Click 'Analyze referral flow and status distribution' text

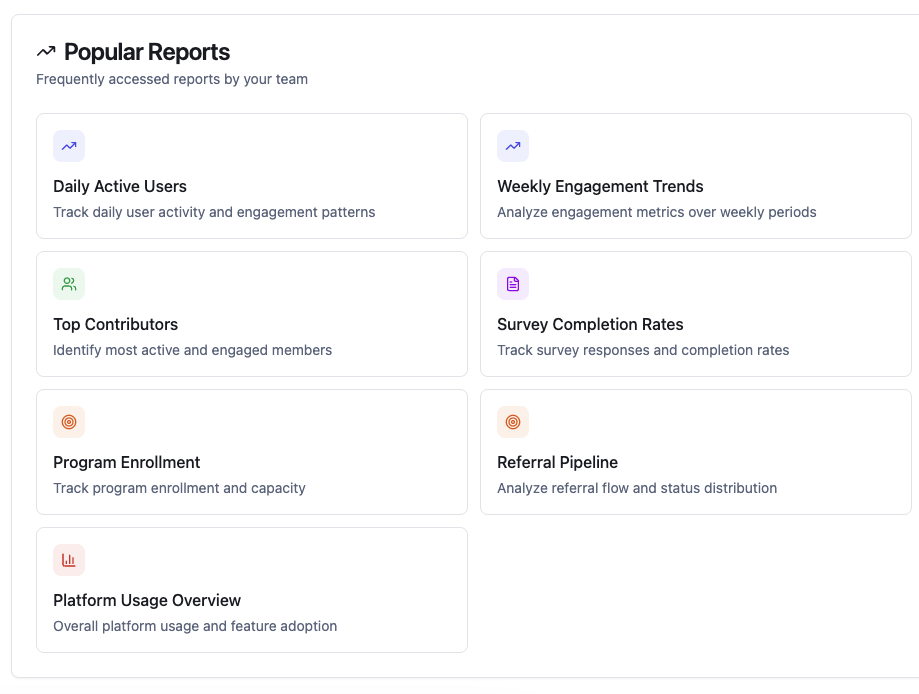pyautogui.click(x=637, y=488)
